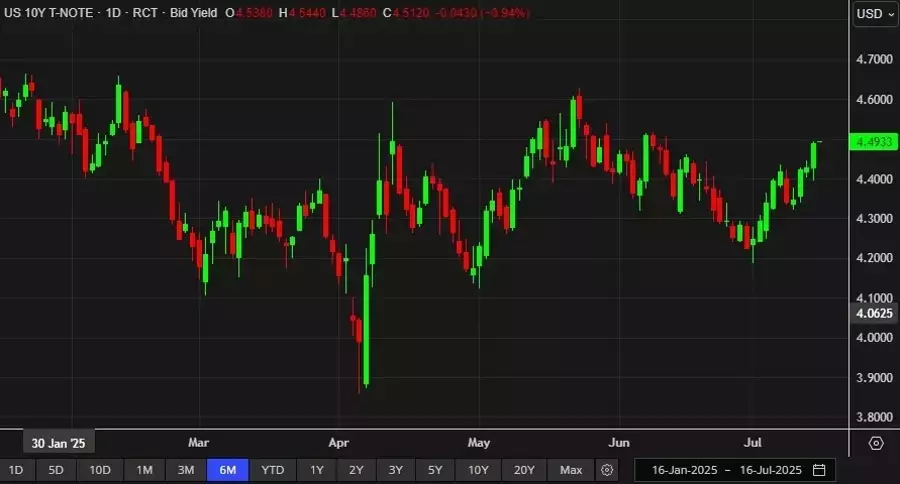This screenshot has width=900, height=484.
Task: Click the RCT label in header
Action: [x=145, y=13]
